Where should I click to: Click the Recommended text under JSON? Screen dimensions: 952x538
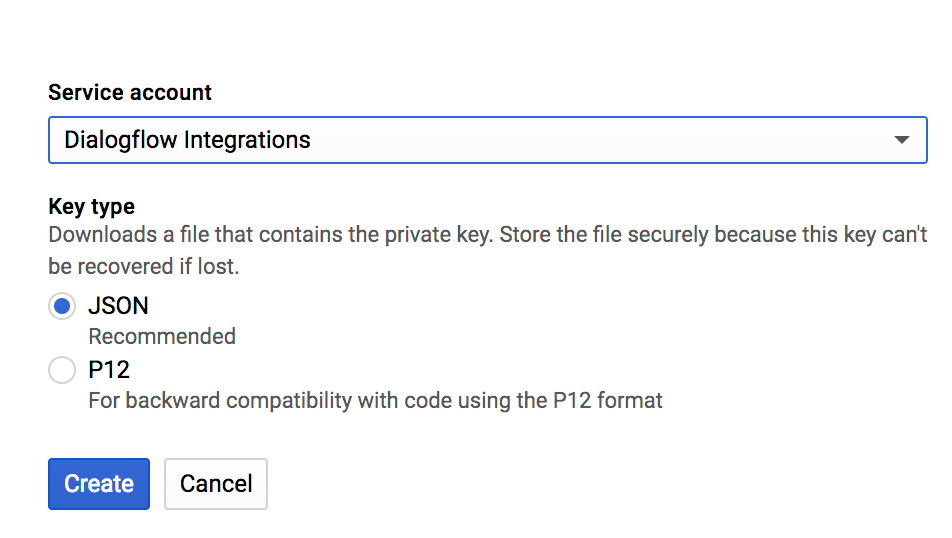[x=162, y=336]
